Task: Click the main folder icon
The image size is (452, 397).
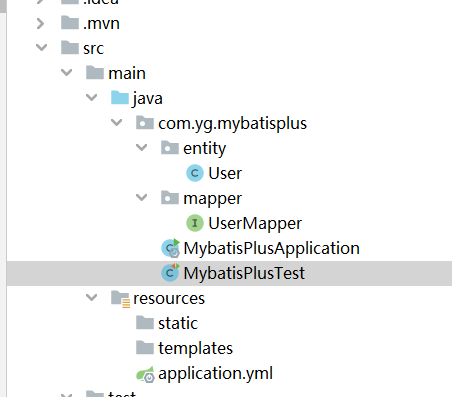Action: 95,73
